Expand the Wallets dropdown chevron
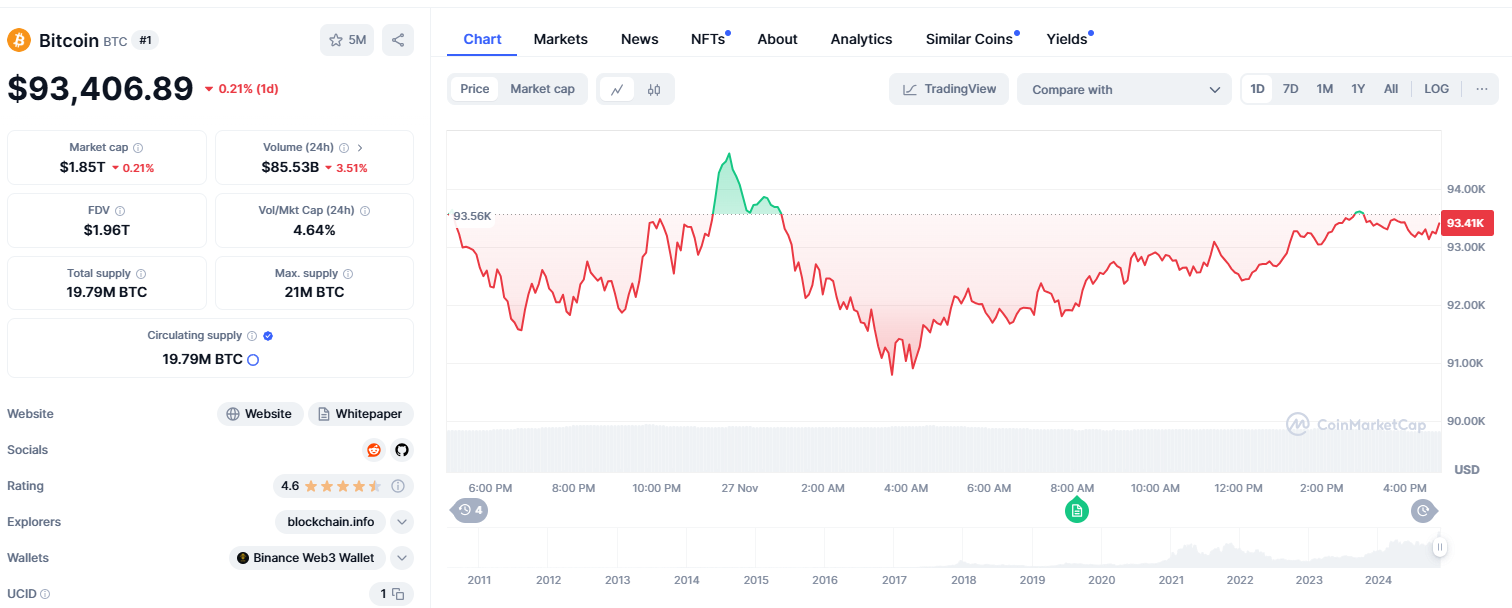This screenshot has width=1512, height=608. [x=402, y=558]
